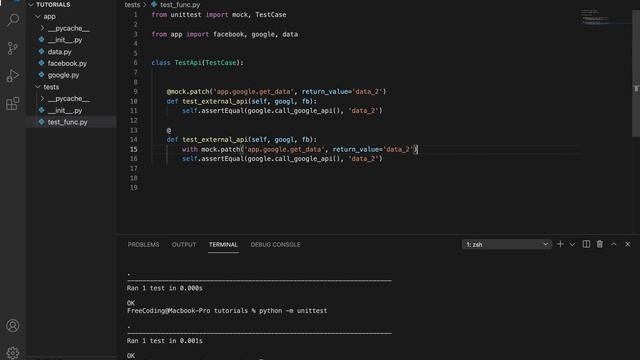Click line 16 self.assertEqual statement

pyautogui.click(x=282, y=159)
